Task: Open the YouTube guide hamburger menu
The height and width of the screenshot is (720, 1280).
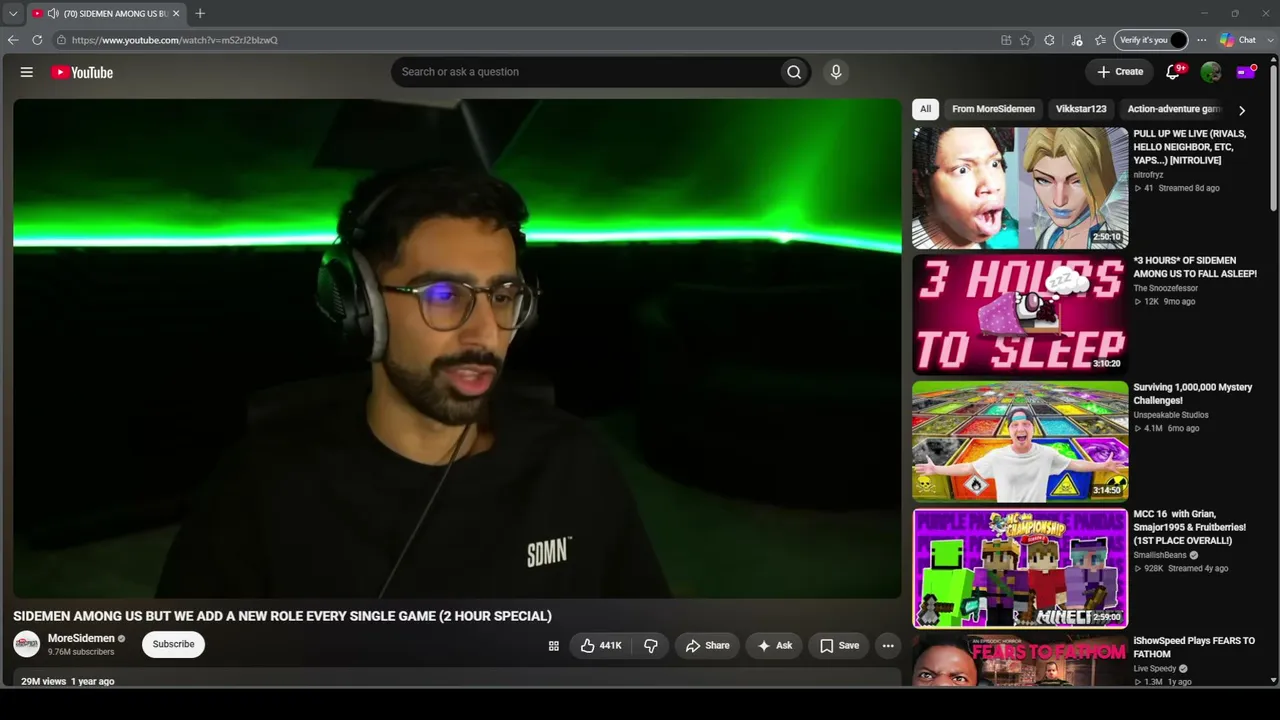Action: click(x=27, y=72)
